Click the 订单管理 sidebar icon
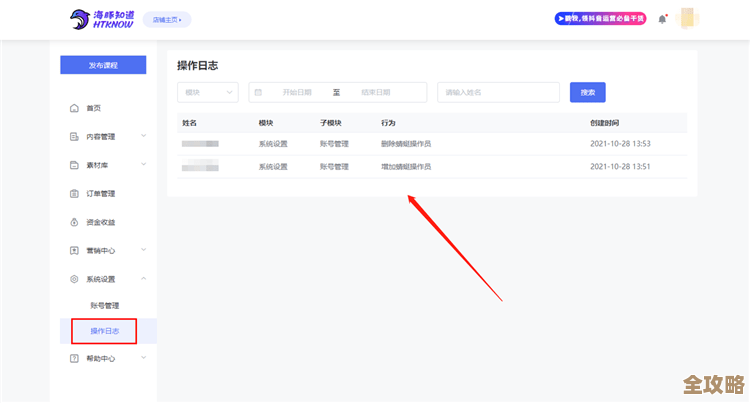 (x=74, y=194)
